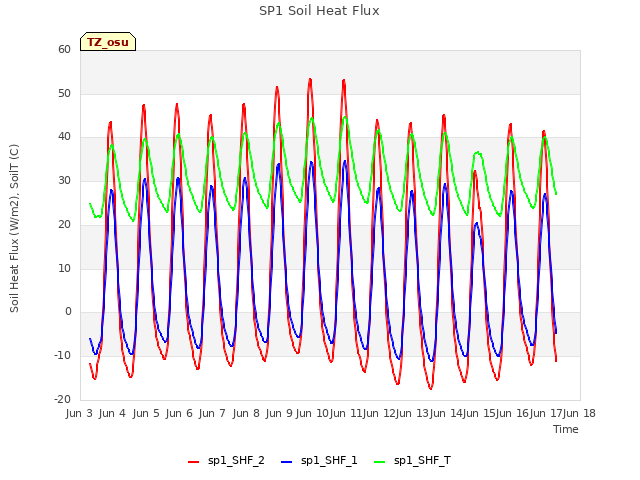
Task: Click the -10 y-axis tick label
Action: point(62,356)
